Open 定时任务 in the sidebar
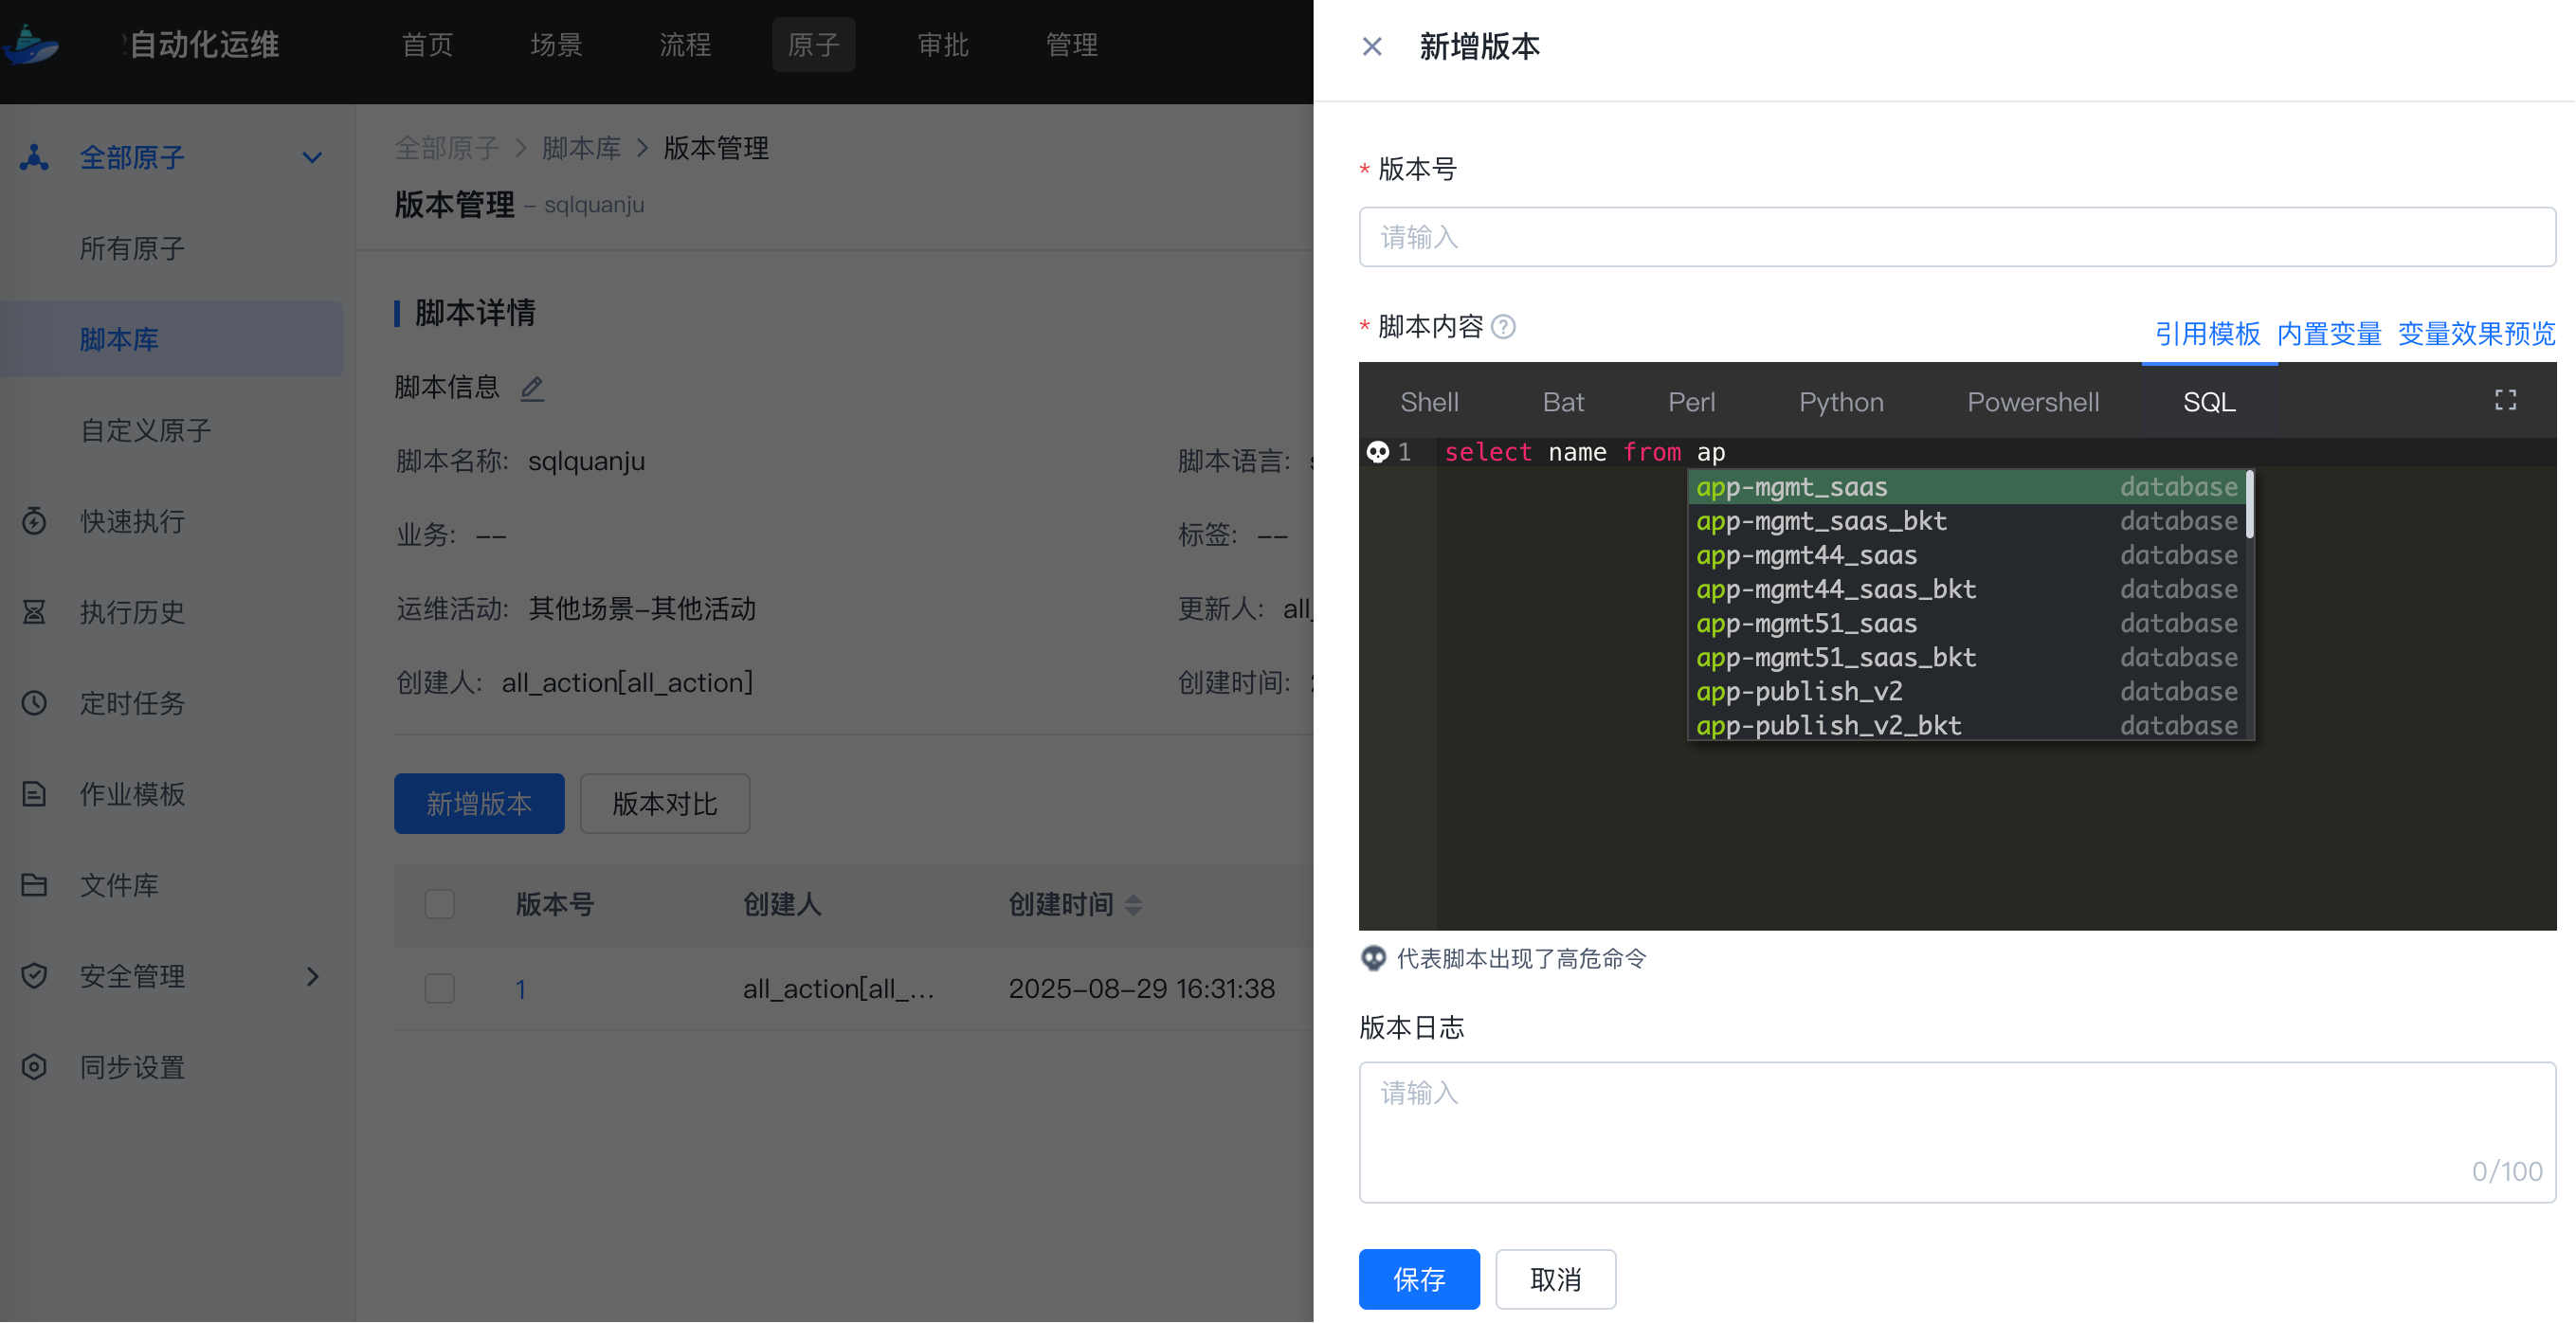This screenshot has height=1323, width=2576. [x=132, y=703]
